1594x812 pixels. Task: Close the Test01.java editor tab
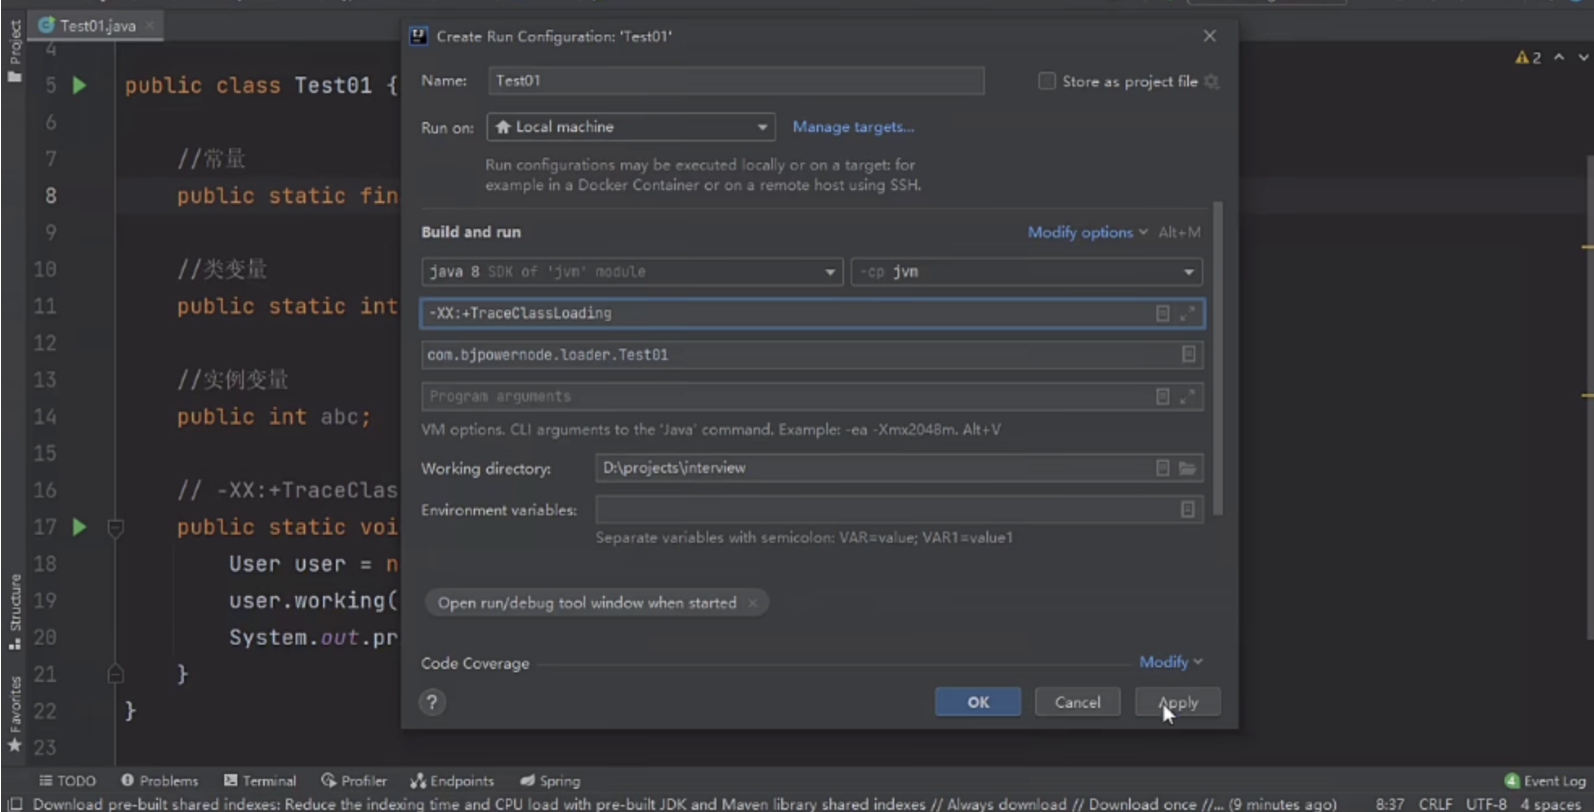pyautogui.click(x=150, y=25)
